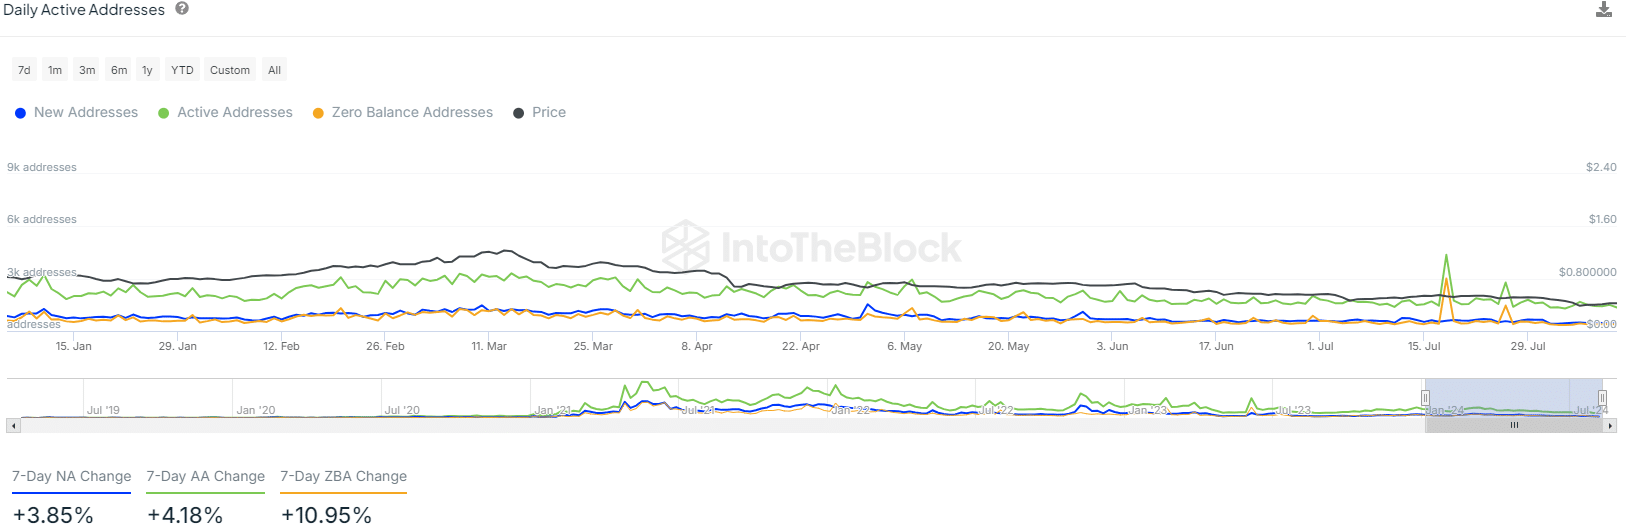
Task: Toggle New Addresses series in legend
Action: point(76,113)
